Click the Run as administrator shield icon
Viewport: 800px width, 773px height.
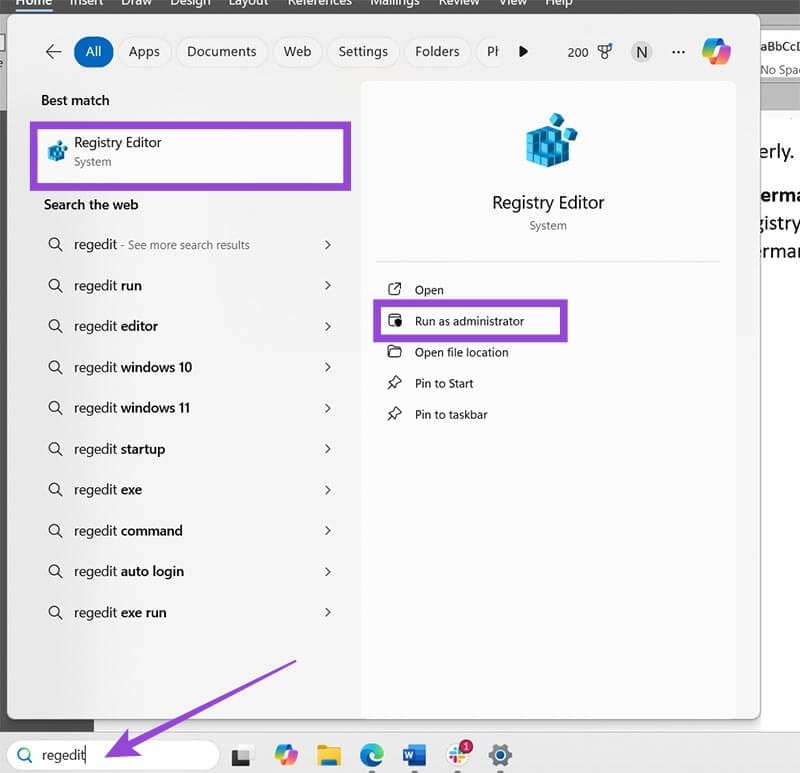pyautogui.click(x=395, y=320)
